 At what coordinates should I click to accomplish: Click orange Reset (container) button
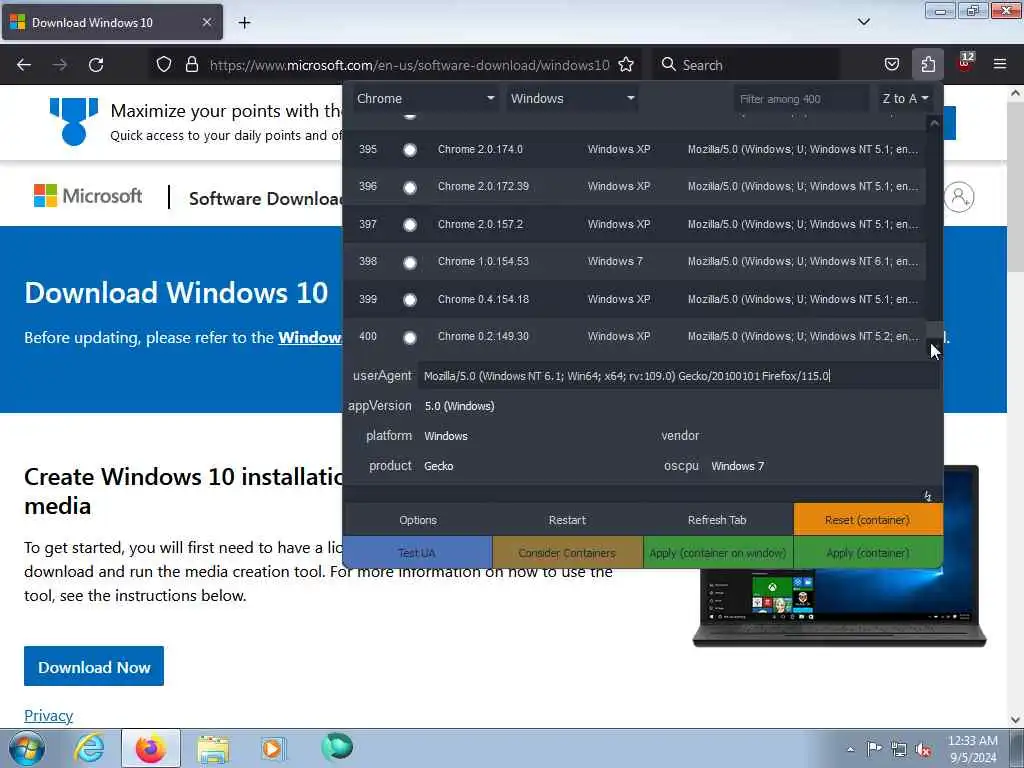pyautogui.click(x=868, y=520)
